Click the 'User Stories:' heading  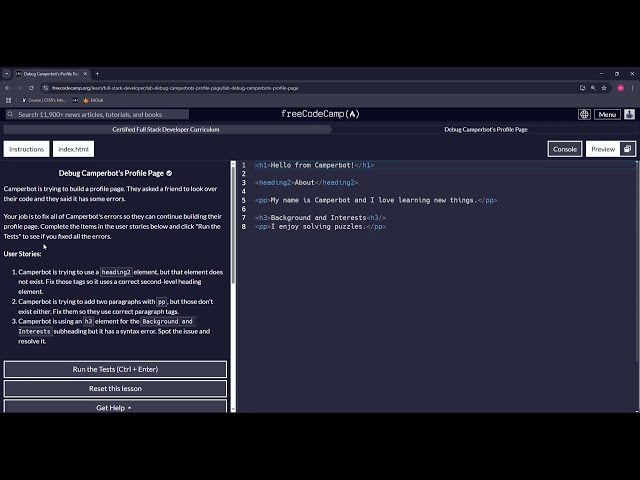(22, 254)
